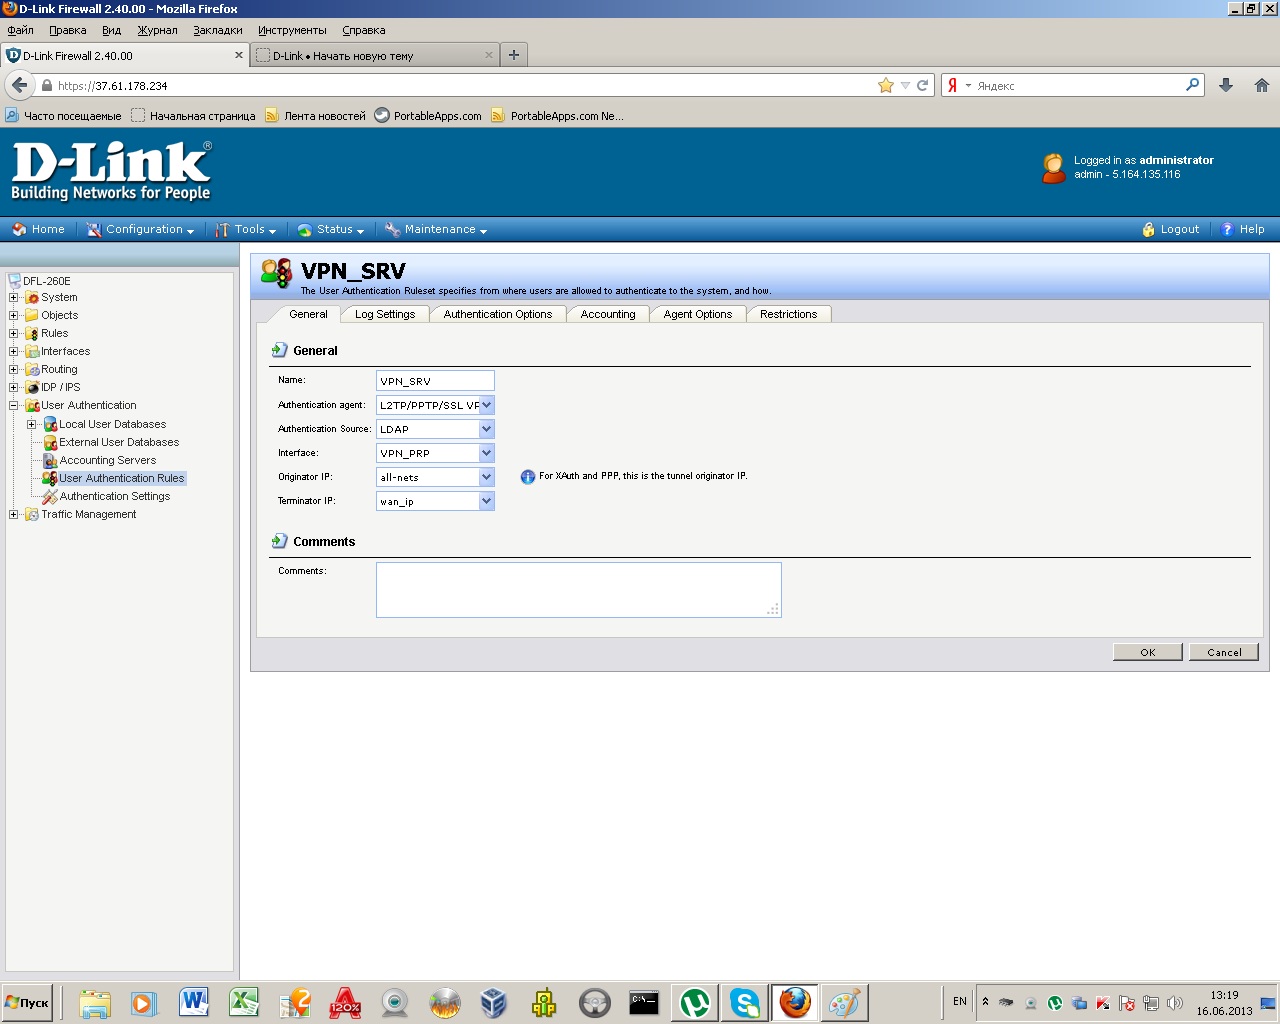Open a new tab with plus button
Screen dimensions: 1280x1024
[514, 55]
